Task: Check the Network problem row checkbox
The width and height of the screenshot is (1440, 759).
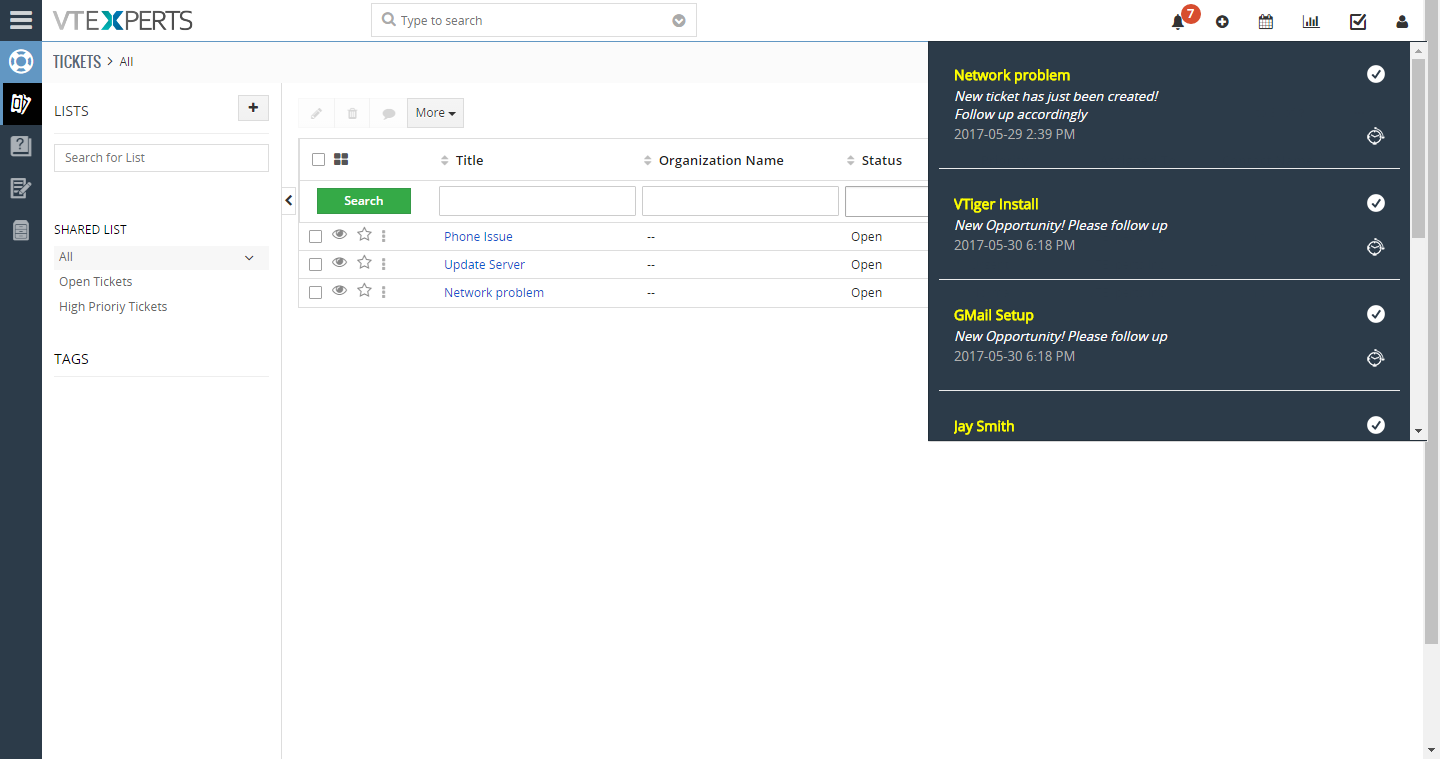Action: tap(315, 293)
